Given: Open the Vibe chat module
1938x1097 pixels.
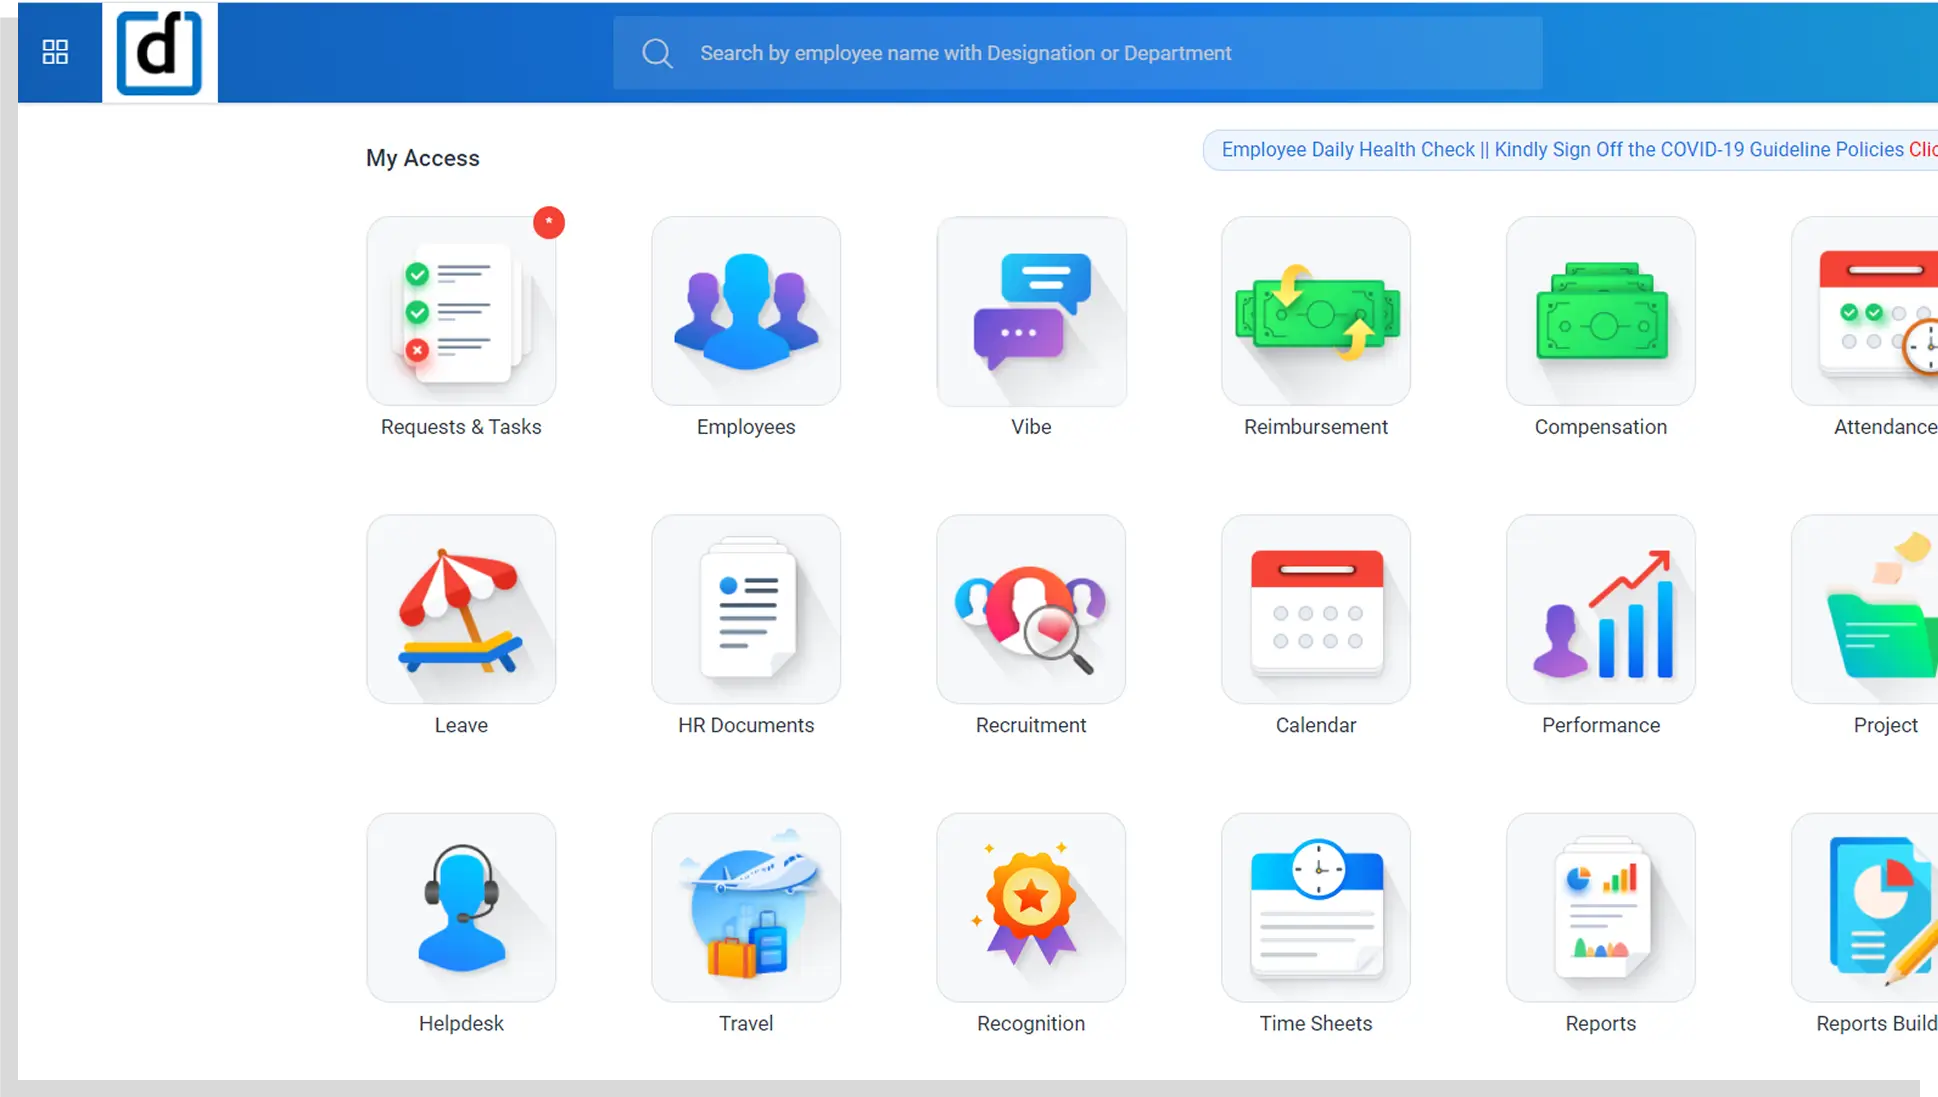Looking at the screenshot, I should coord(1031,311).
